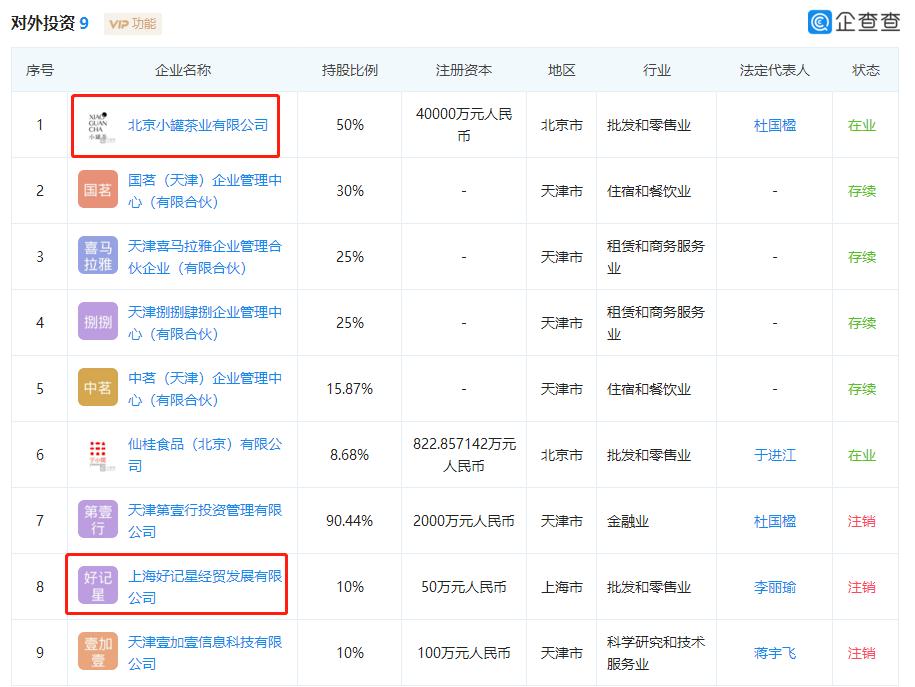
Task: Click the 状态 column header
Action: [865, 70]
